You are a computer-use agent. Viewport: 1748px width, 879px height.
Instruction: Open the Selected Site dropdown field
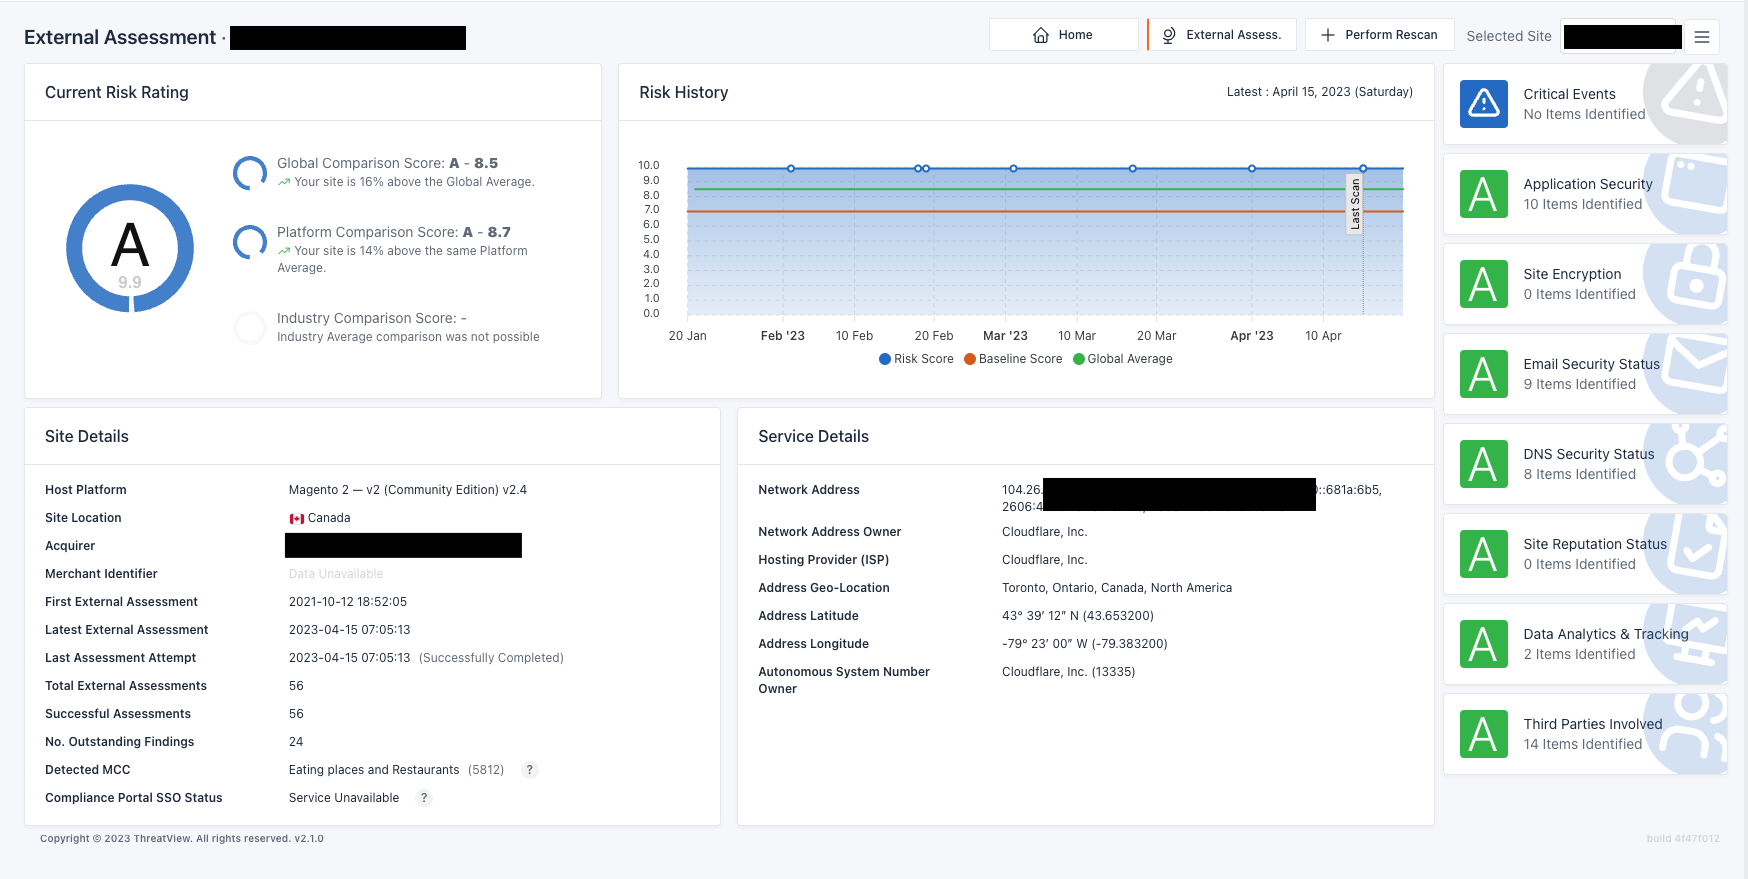click(x=1621, y=37)
